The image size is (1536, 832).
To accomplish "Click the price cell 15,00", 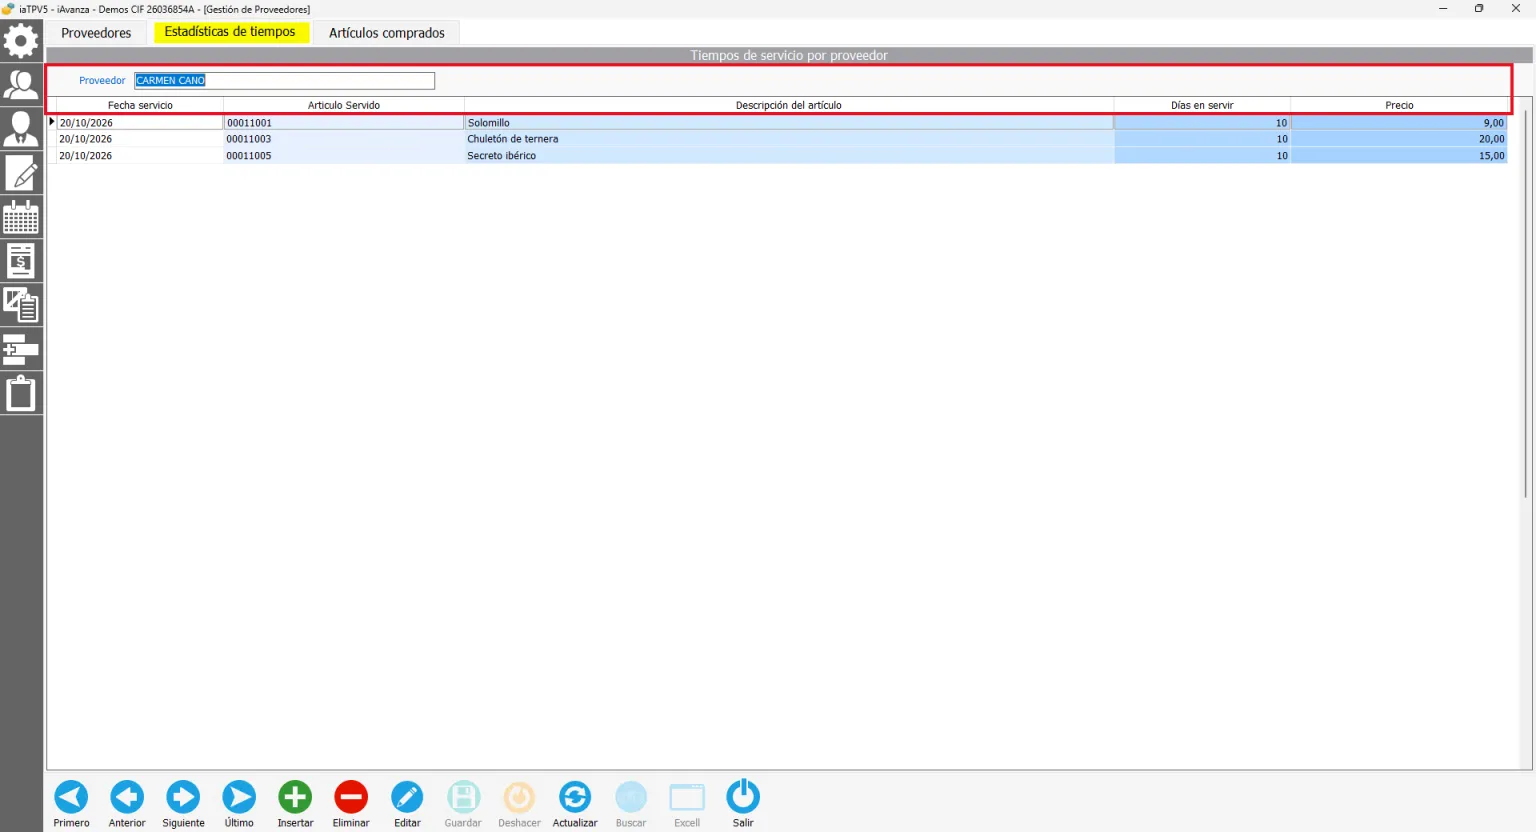I will (x=1399, y=156).
